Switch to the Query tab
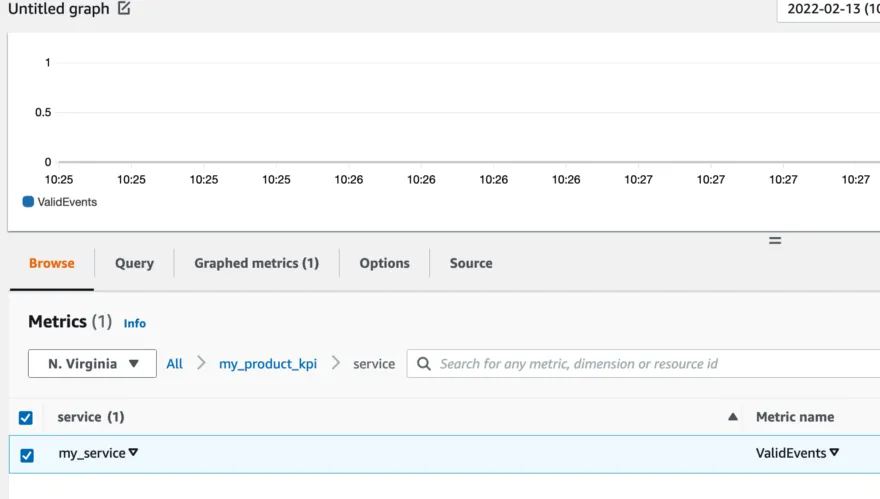The image size is (880, 499). 134,263
